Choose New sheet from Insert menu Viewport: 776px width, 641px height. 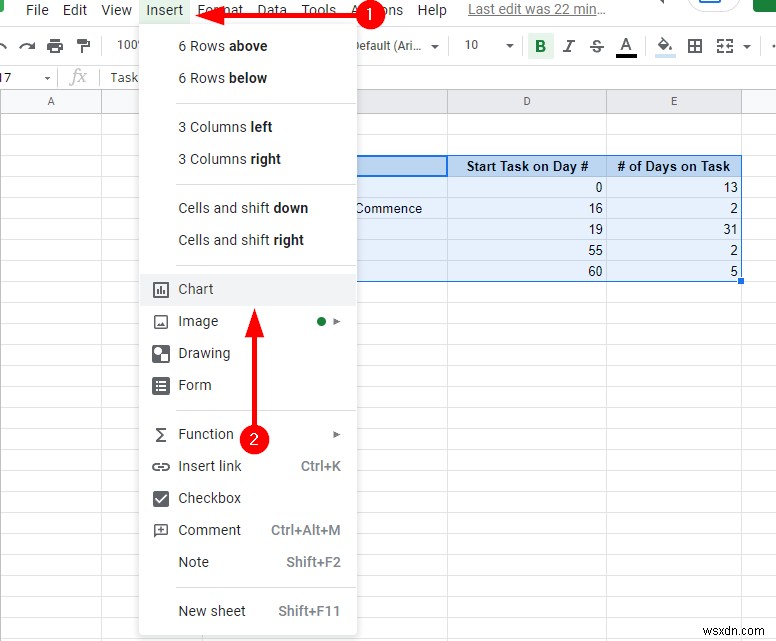tap(247, 611)
